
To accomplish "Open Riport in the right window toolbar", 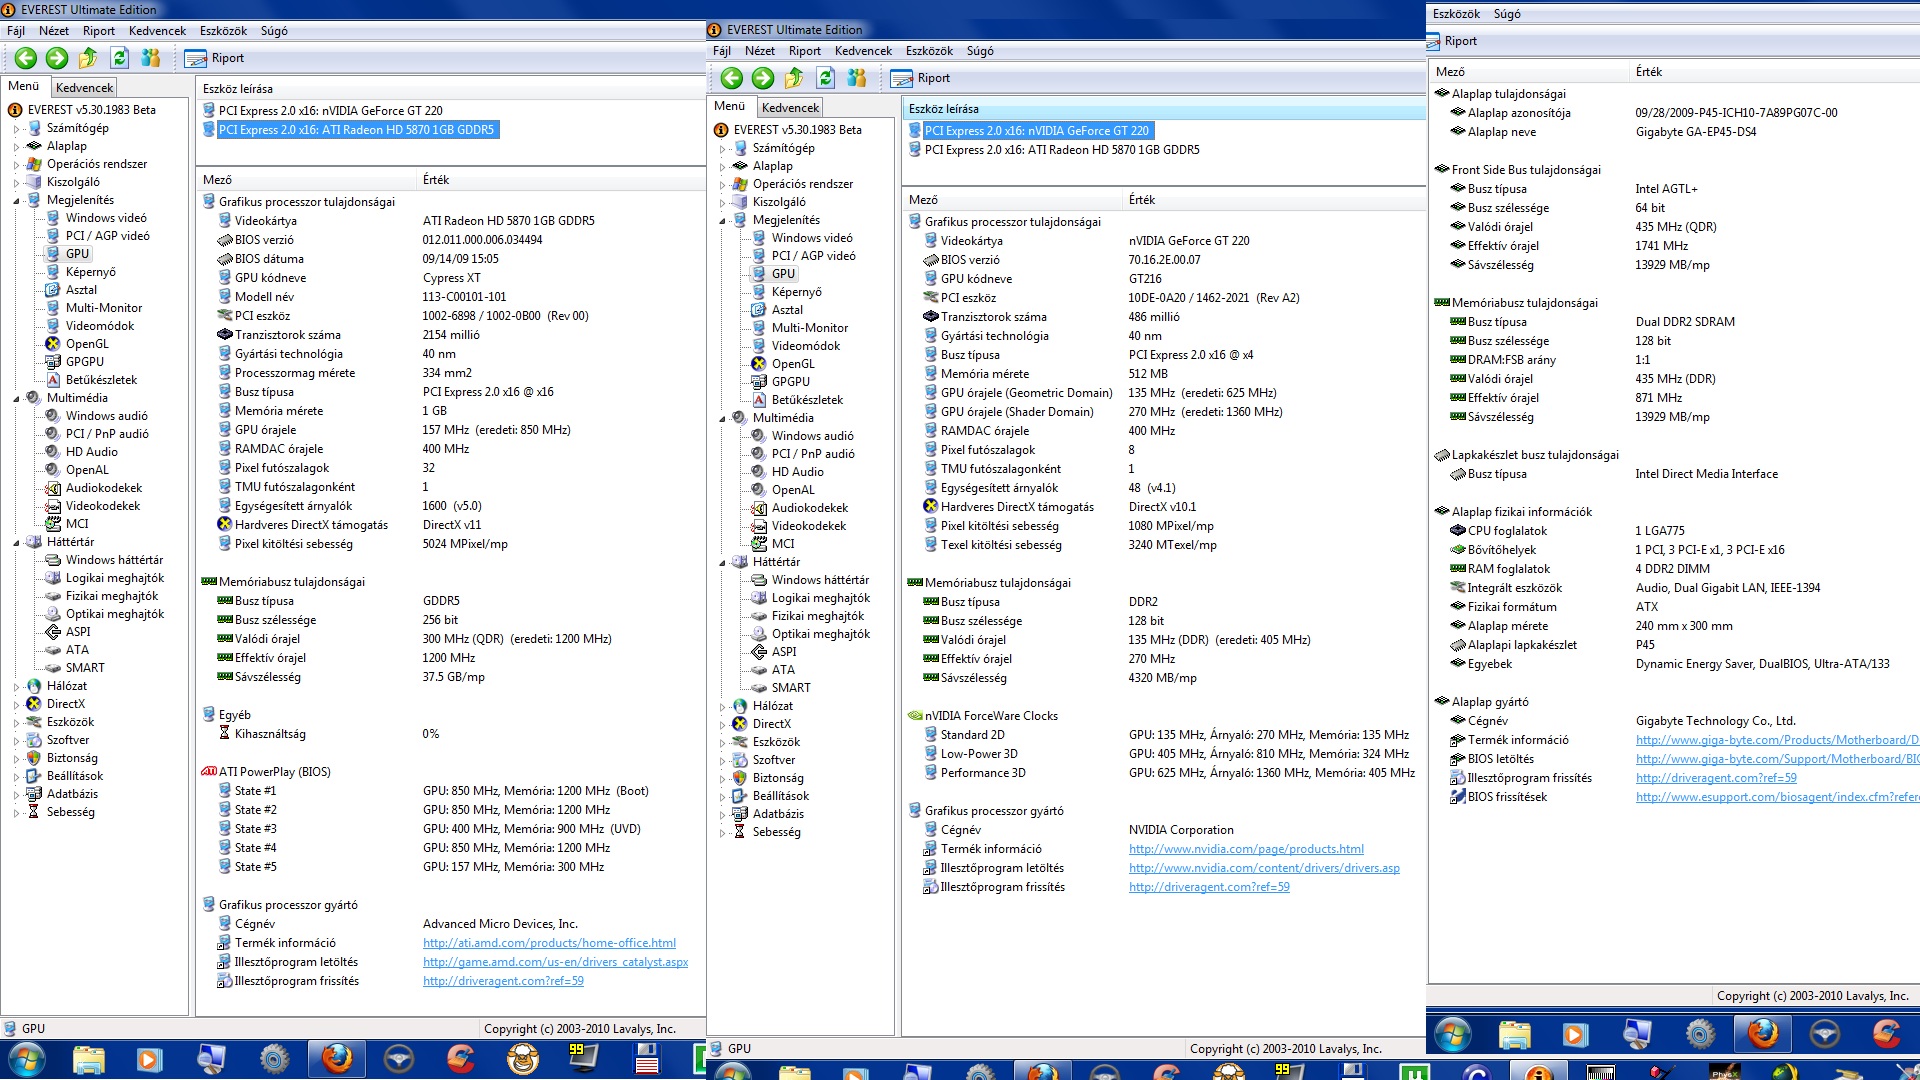I will (x=1452, y=41).
